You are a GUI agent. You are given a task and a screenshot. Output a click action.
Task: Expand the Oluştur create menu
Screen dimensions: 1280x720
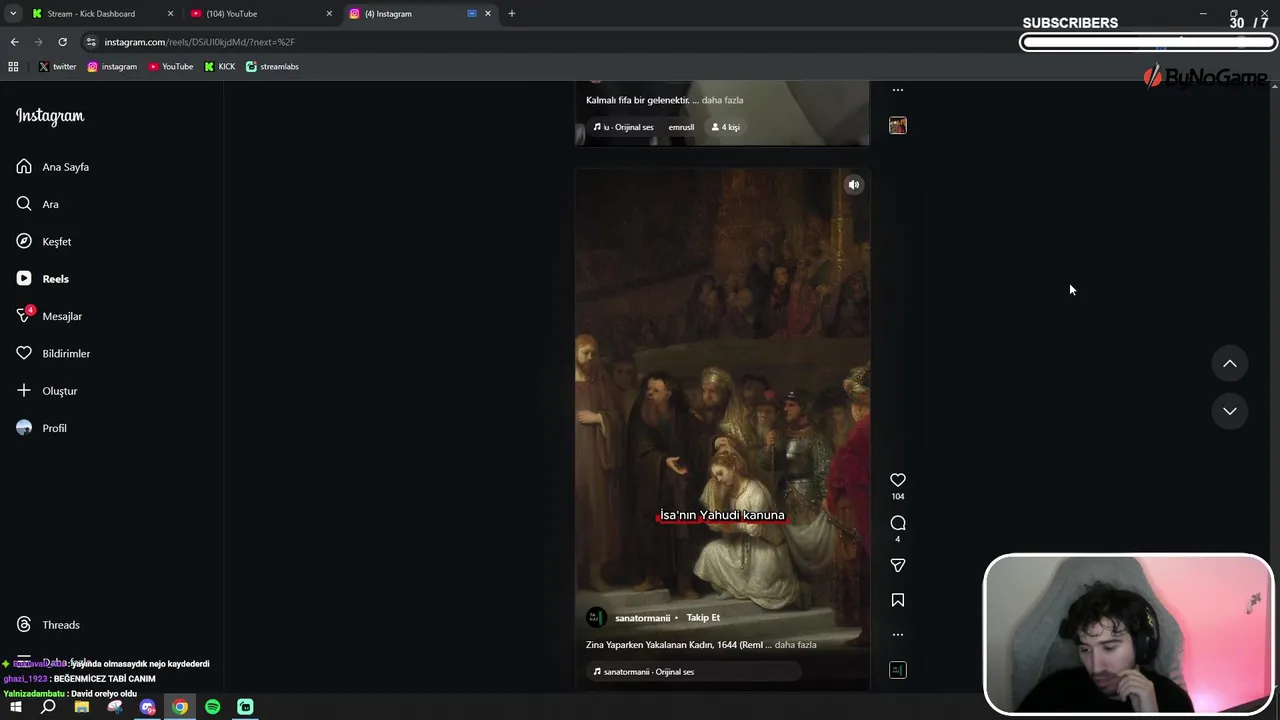[x=47, y=391]
